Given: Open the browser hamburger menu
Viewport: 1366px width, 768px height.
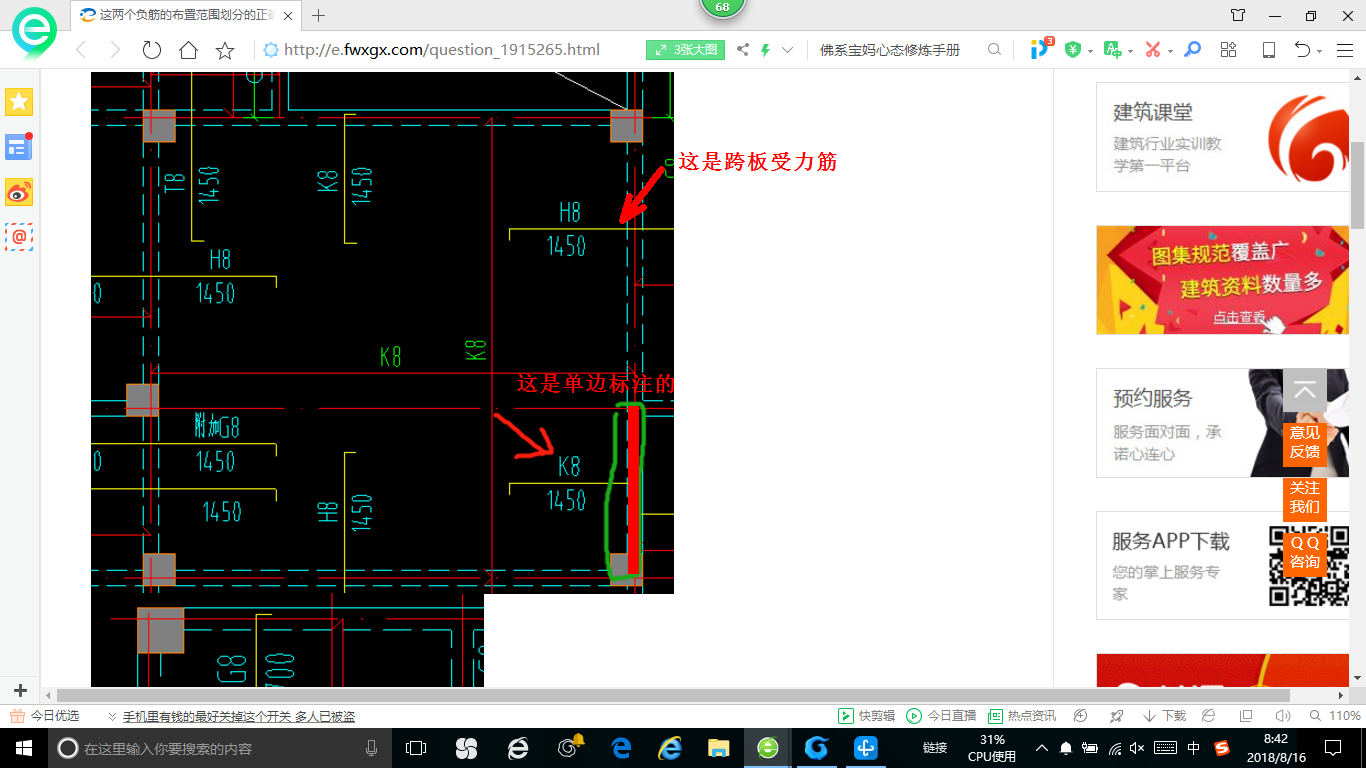Looking at the screenshot, I should click(x=1344, y=49).
